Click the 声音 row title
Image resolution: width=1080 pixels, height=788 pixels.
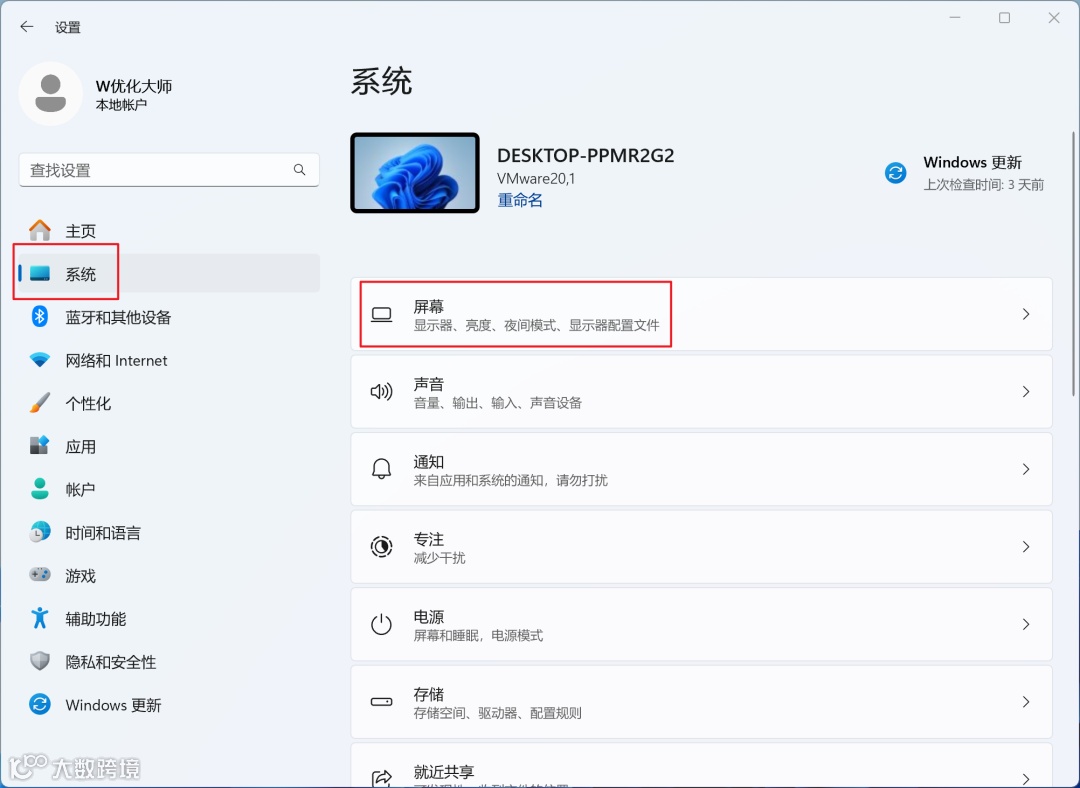(x=428, y=384)
